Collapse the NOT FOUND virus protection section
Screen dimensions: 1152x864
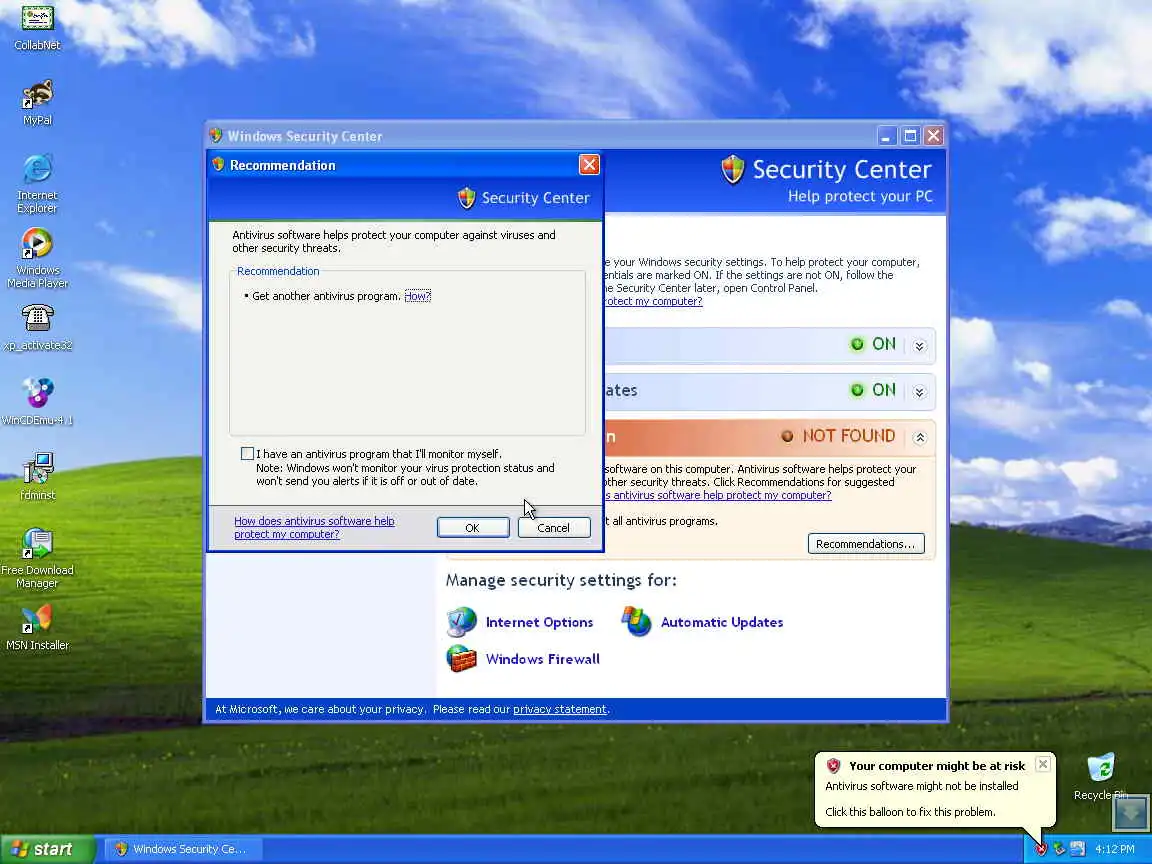click(x=919, y=438)
